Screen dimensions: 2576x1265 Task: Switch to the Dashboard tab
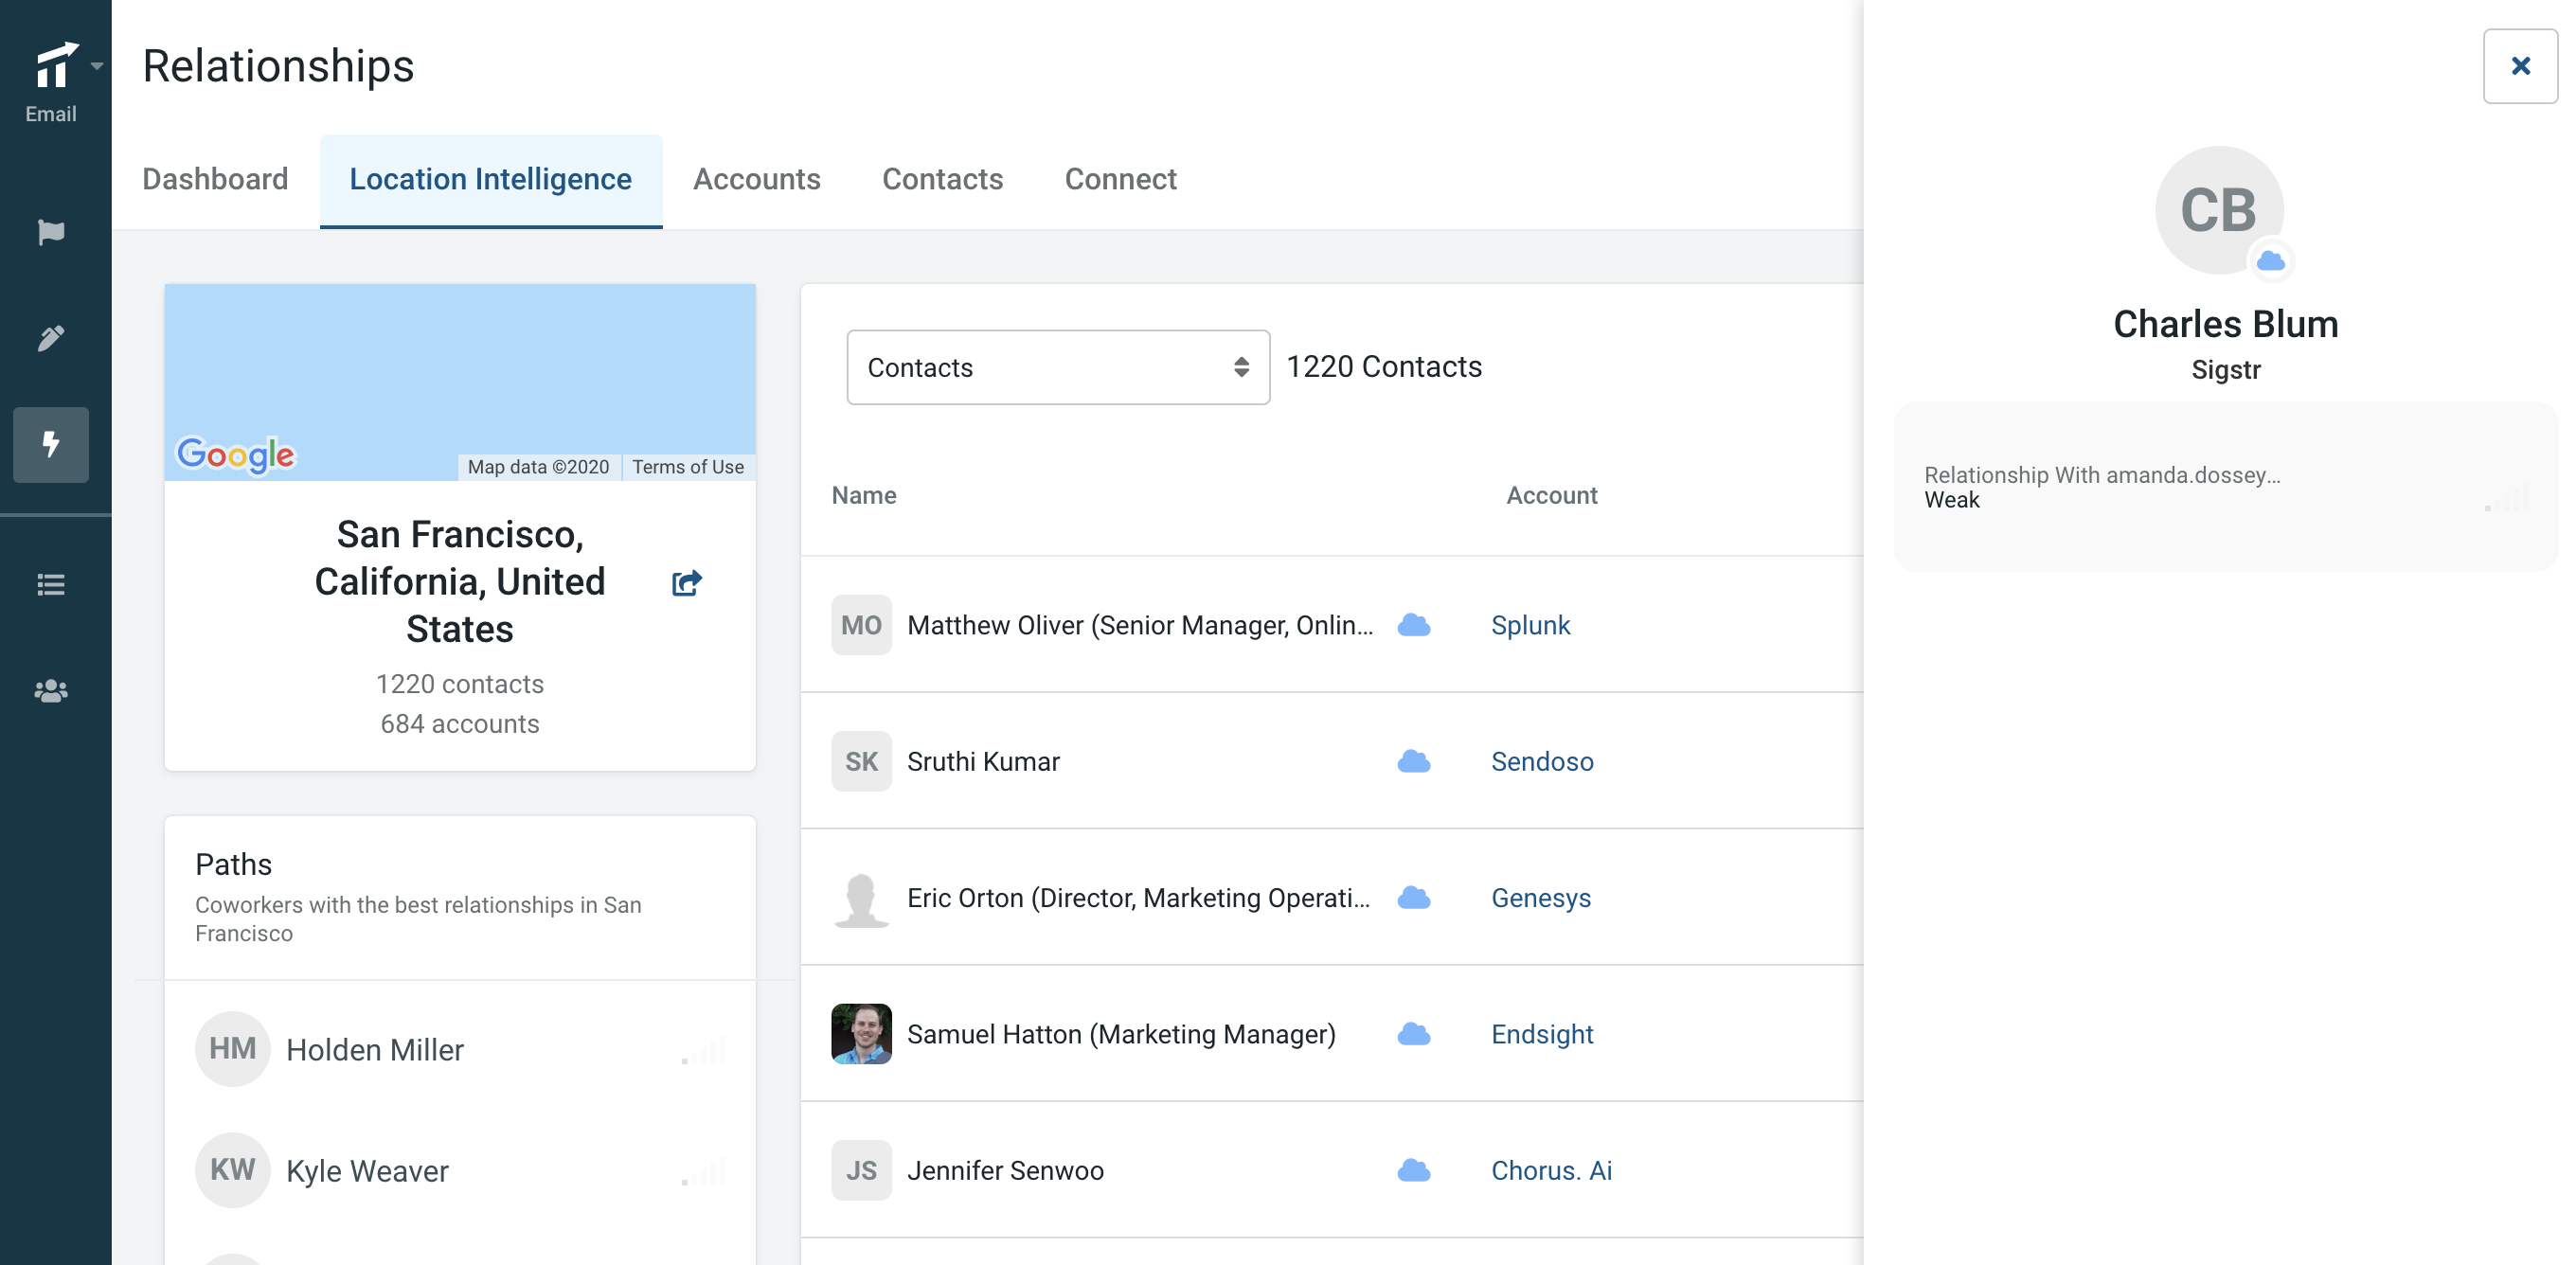click(215, 179)
